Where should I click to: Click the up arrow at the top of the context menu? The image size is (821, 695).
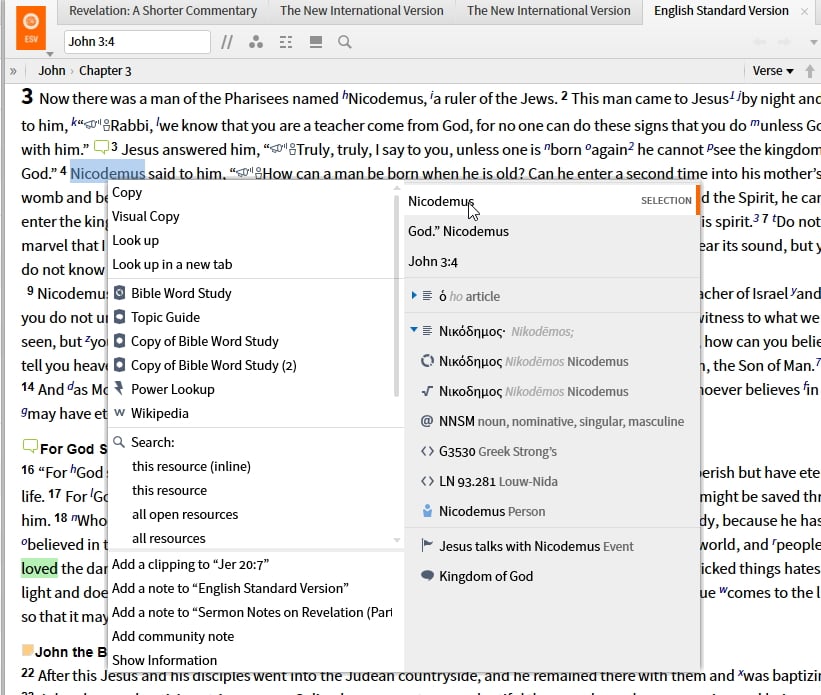pos(397,187)
